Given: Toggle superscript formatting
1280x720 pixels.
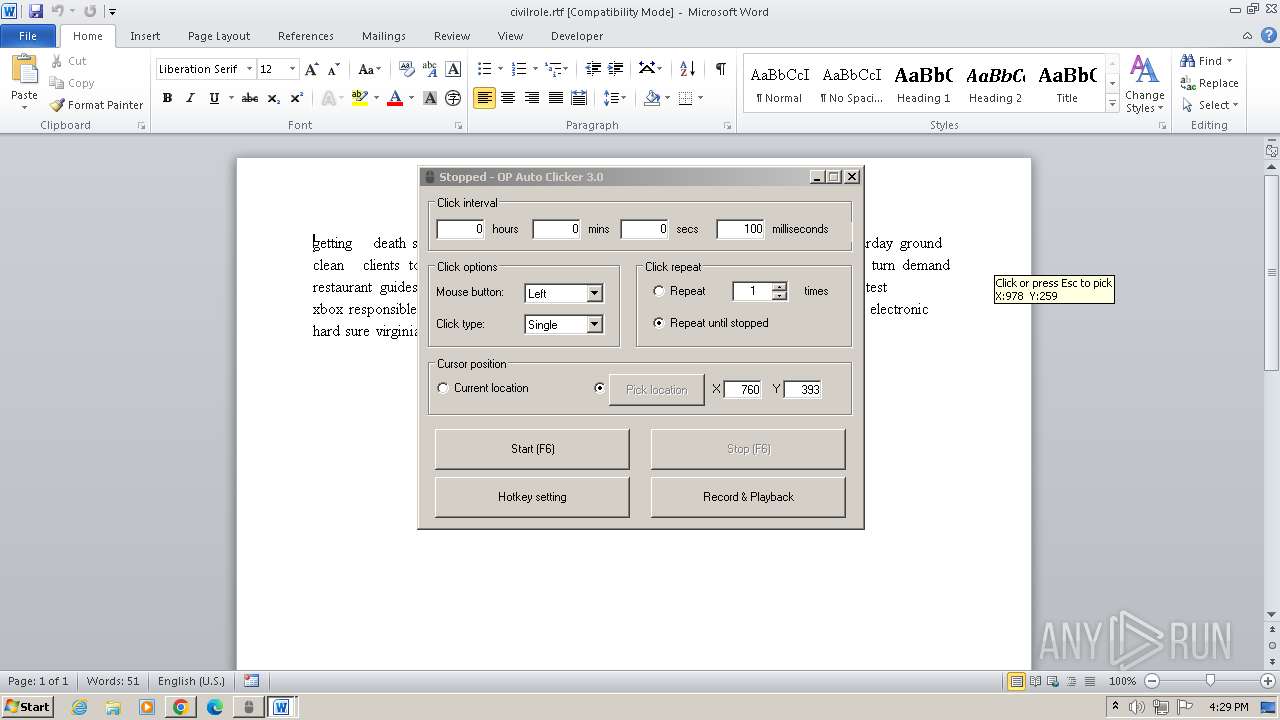Looking at the screenshot, I should (x=297, y=98).
